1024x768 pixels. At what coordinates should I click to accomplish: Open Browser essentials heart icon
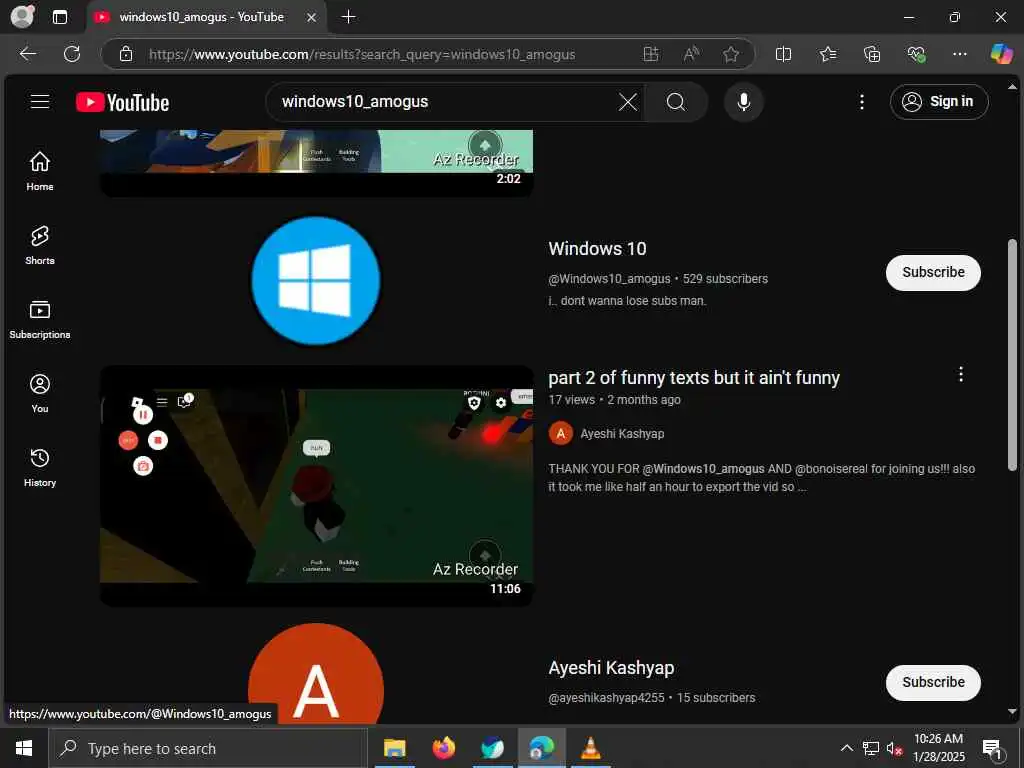tap(916, 54)
